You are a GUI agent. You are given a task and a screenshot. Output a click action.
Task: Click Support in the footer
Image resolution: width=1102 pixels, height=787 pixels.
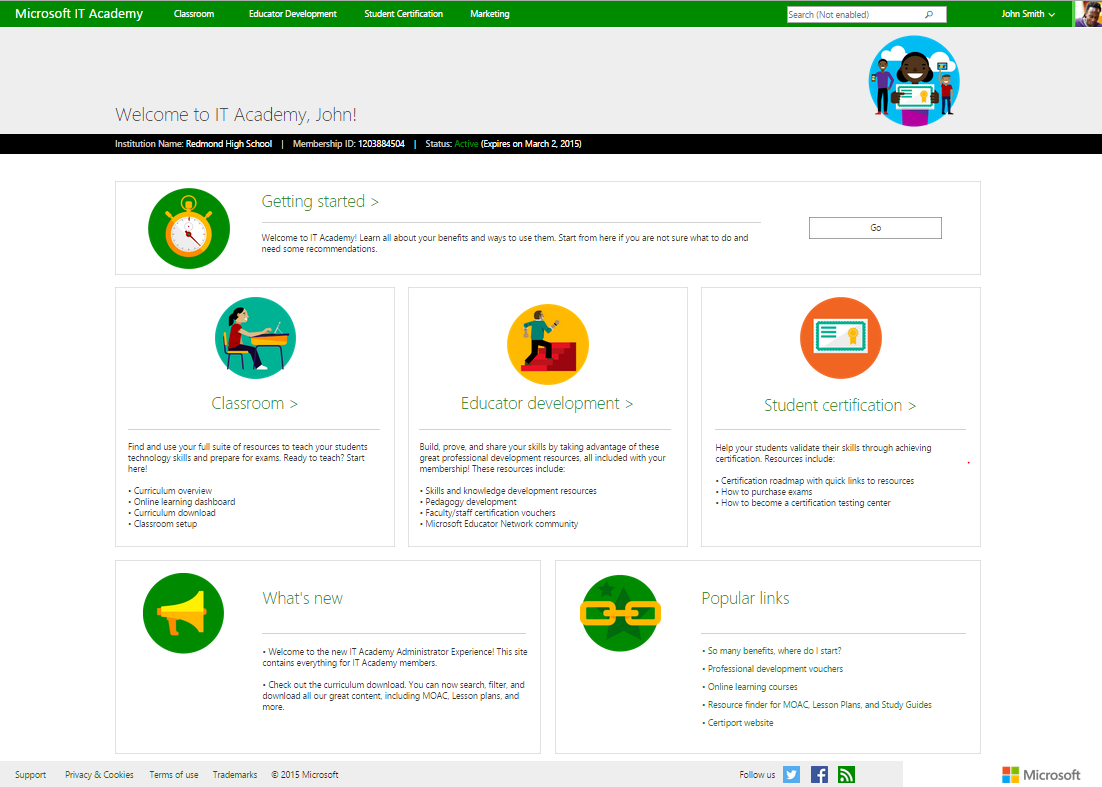coord(30,774)
